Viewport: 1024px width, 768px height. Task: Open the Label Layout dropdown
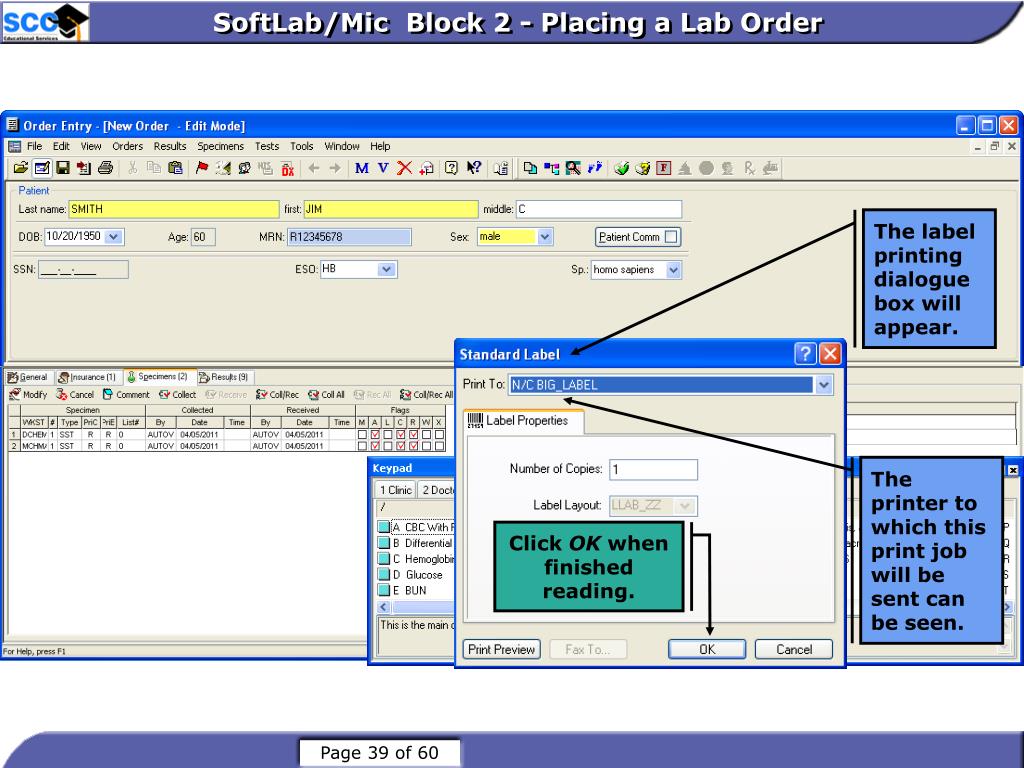(684, 505)
